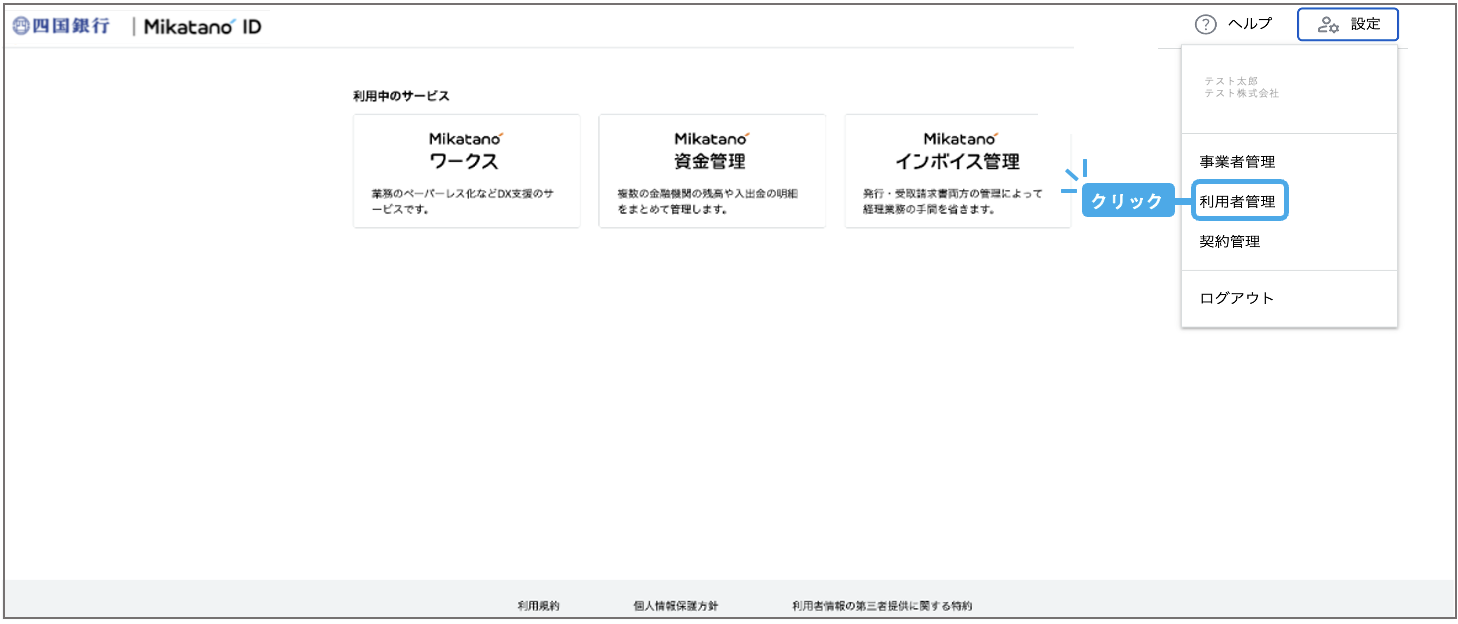Click company name テスト株式会社 in menu

tap(1242, 93)
